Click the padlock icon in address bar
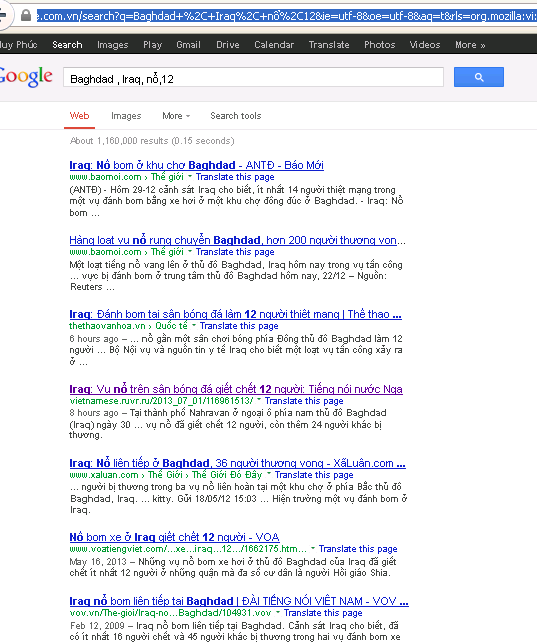This screenshot has height=642, width=537. tap(26, 16)
